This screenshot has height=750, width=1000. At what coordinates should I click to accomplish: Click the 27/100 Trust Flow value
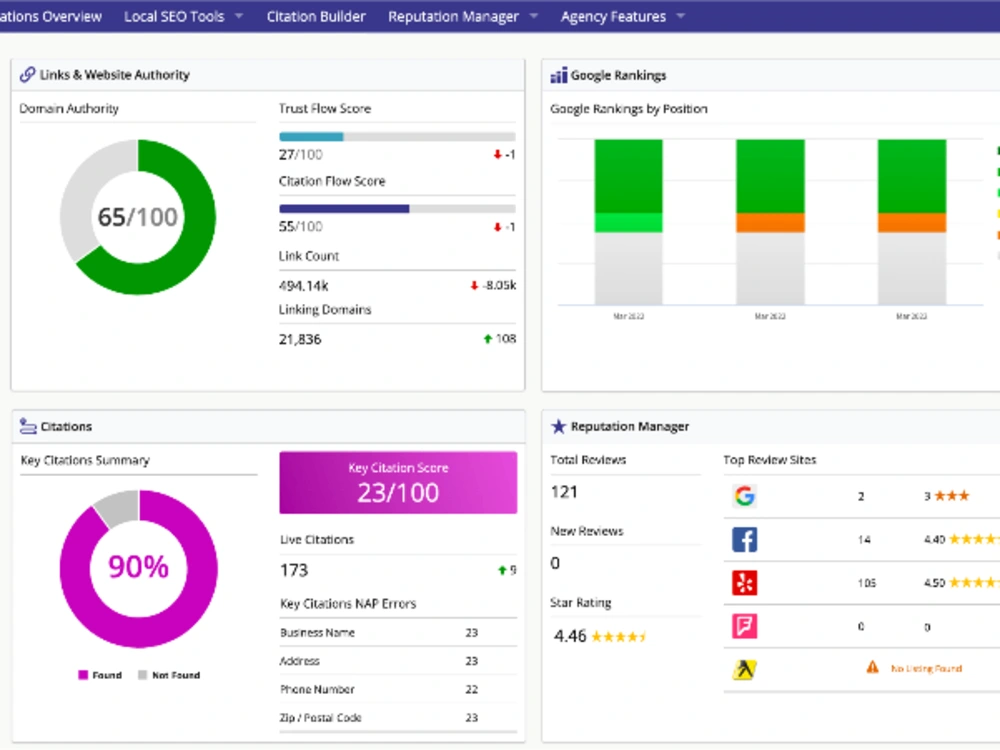coord(300,154)
